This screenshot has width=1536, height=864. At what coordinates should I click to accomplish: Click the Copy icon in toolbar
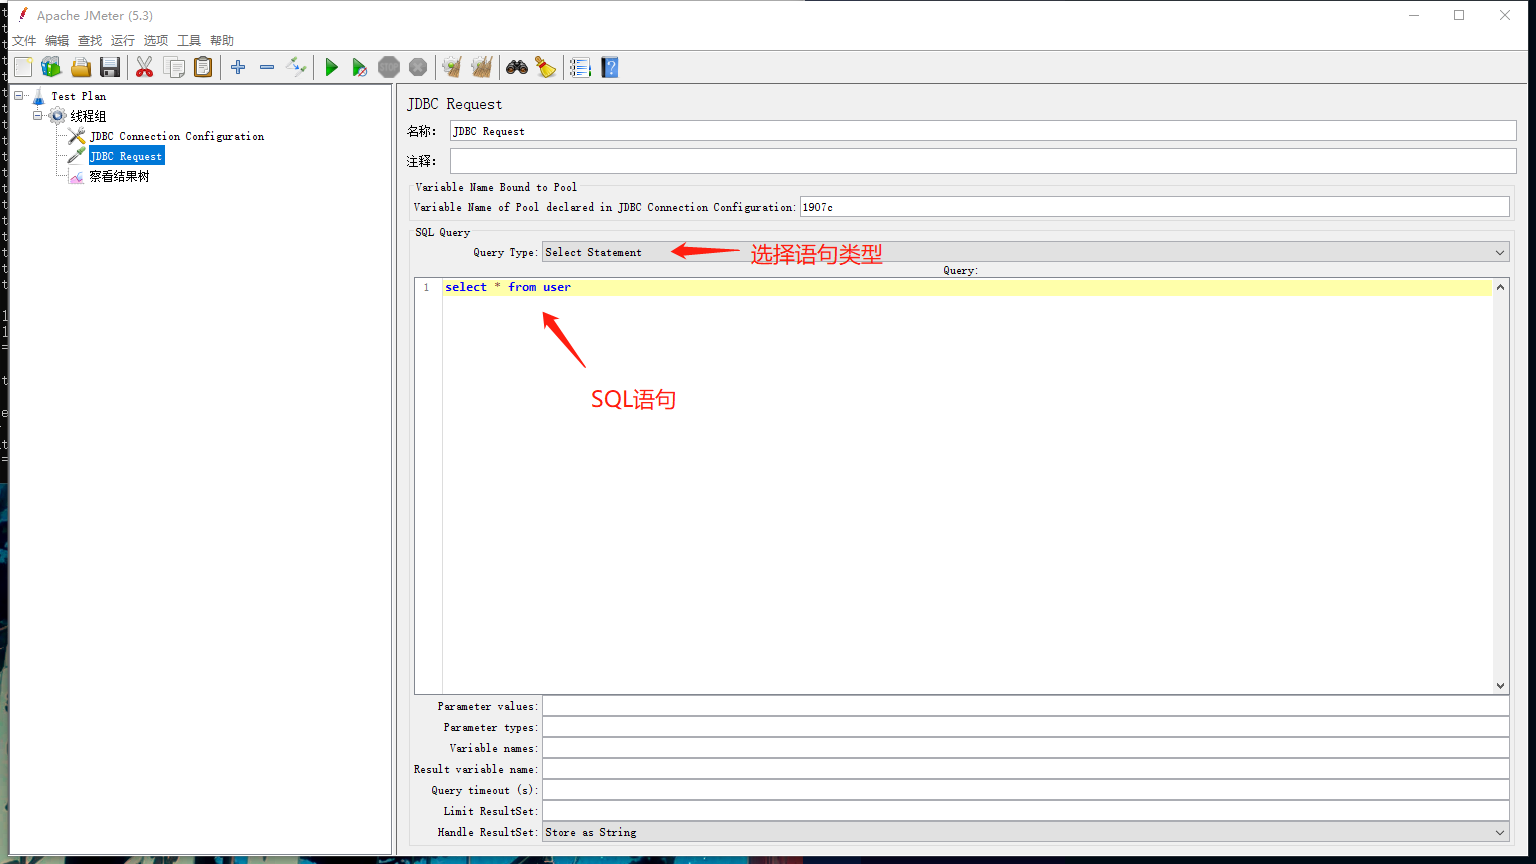(x=174, y=67)
